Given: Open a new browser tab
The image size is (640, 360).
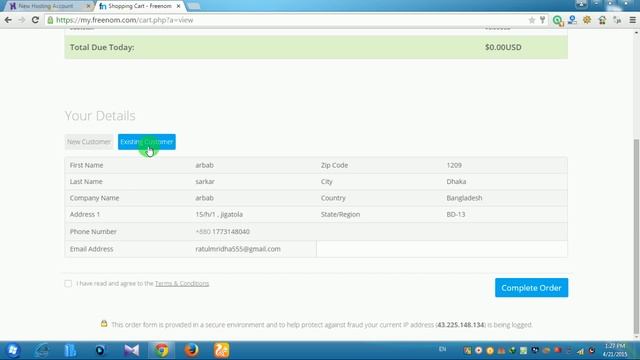Looking at the screenshot, I should coord(194,6).
